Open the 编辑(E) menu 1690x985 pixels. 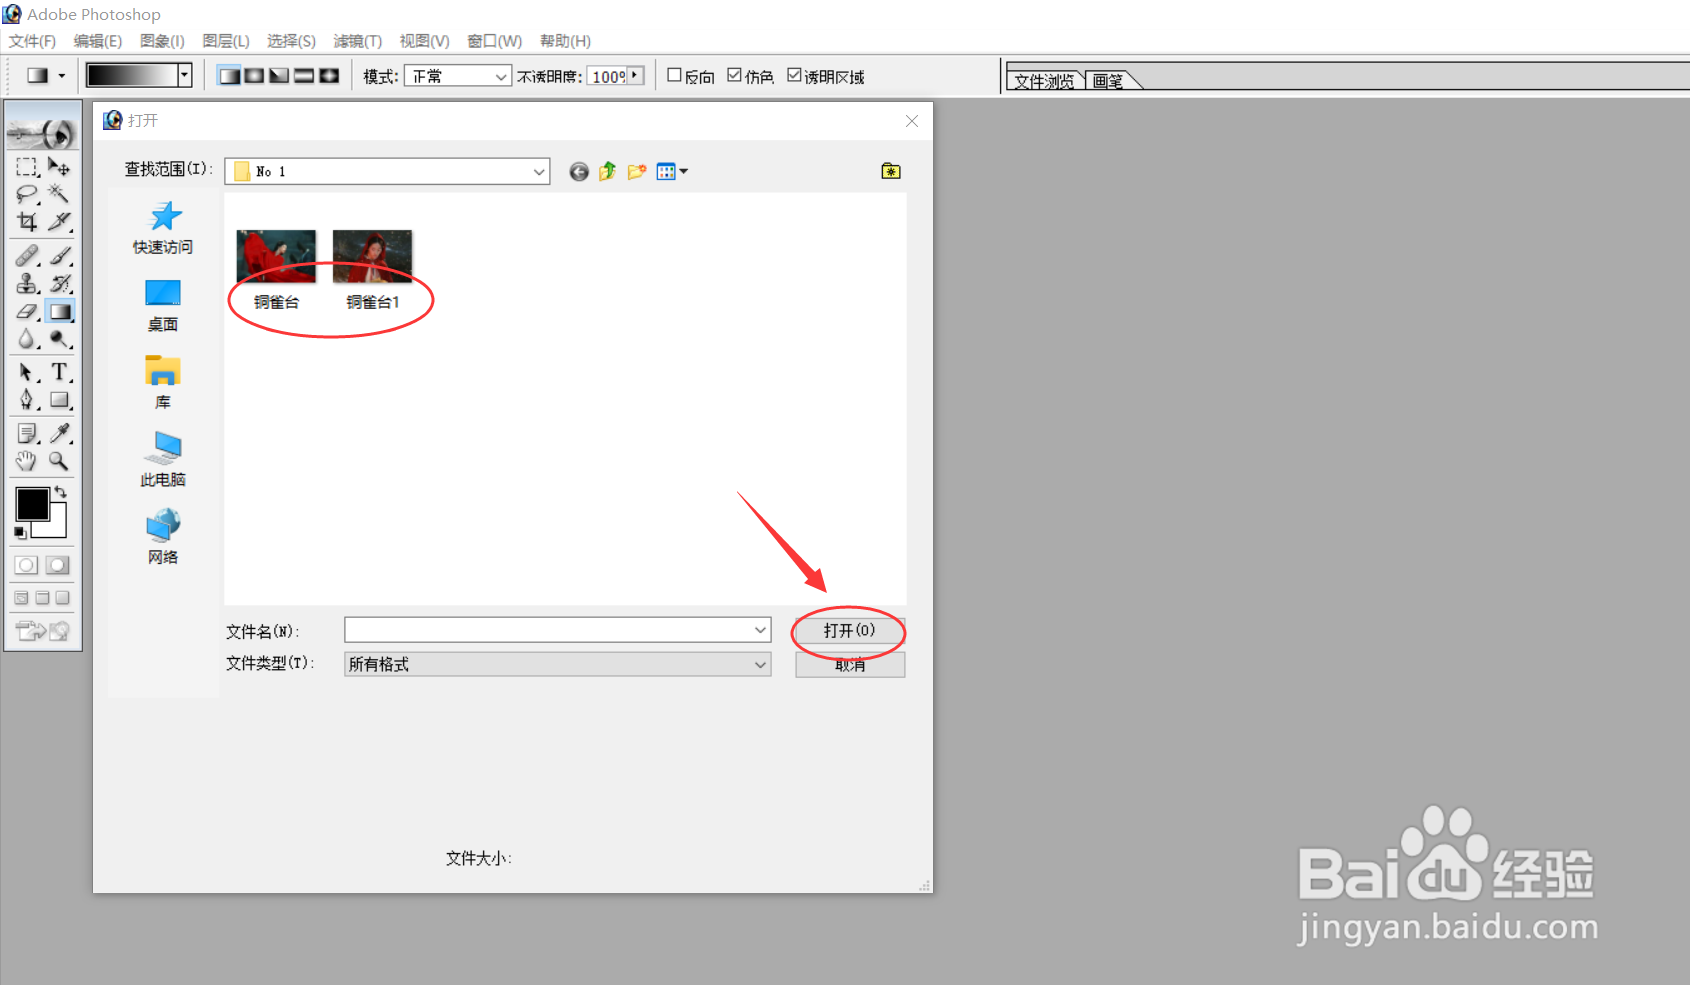pos(98,41)
